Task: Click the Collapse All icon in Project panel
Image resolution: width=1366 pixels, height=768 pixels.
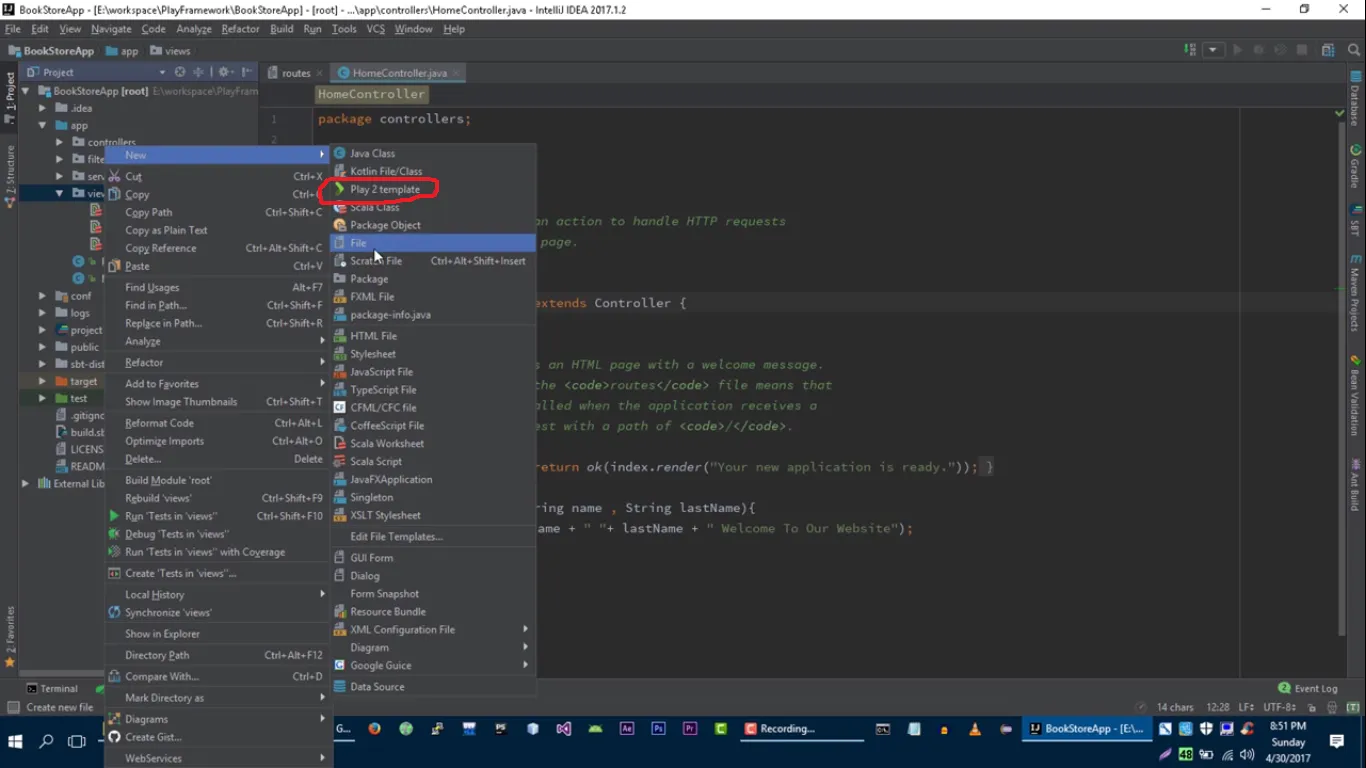Action: pos(198,72)
